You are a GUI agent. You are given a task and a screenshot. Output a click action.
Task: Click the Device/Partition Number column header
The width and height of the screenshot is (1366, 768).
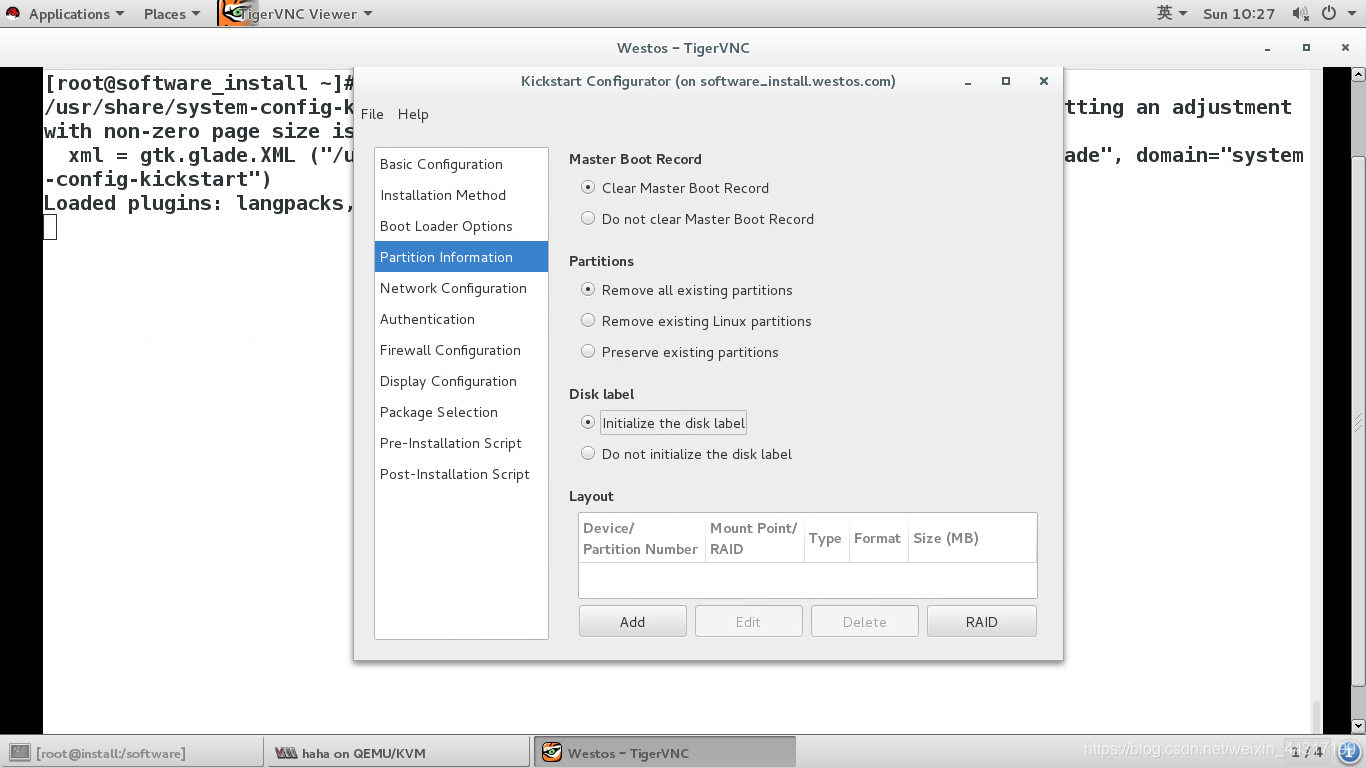641,538
